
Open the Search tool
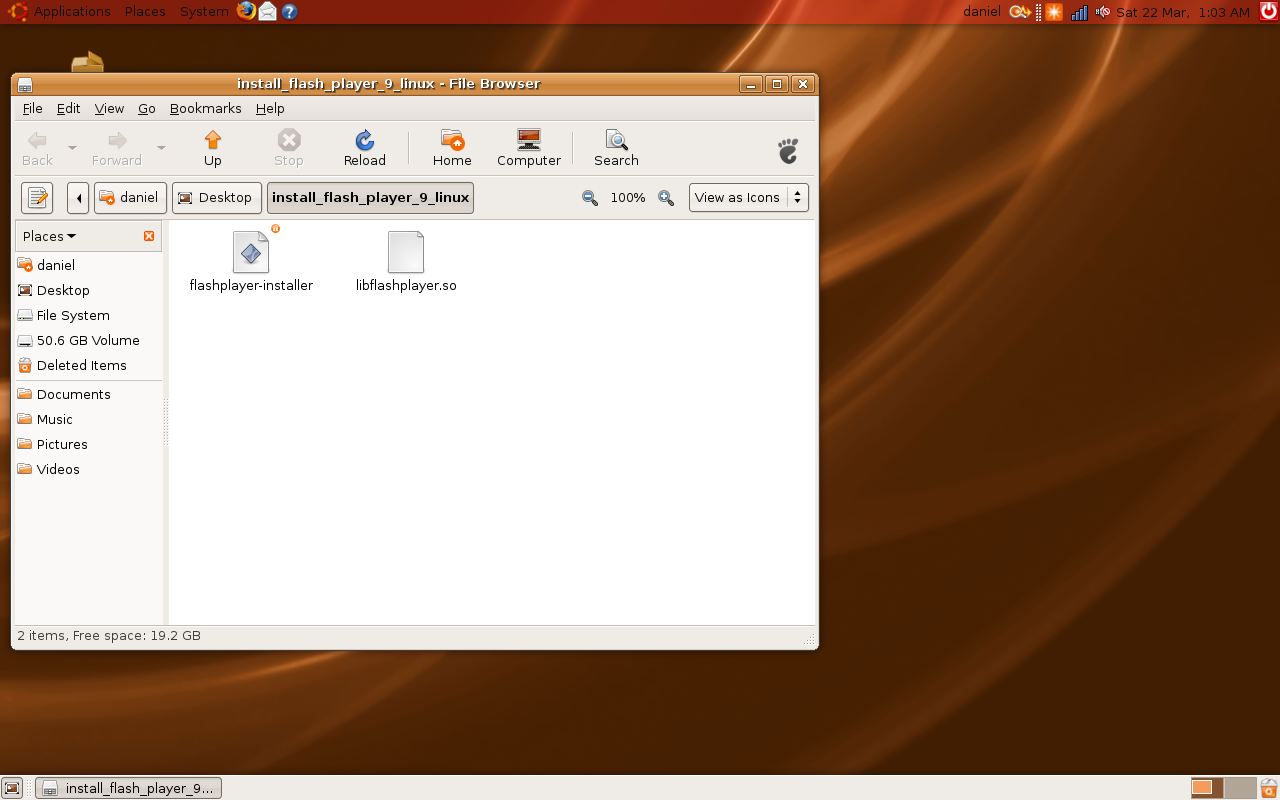(x=615, y=148)
